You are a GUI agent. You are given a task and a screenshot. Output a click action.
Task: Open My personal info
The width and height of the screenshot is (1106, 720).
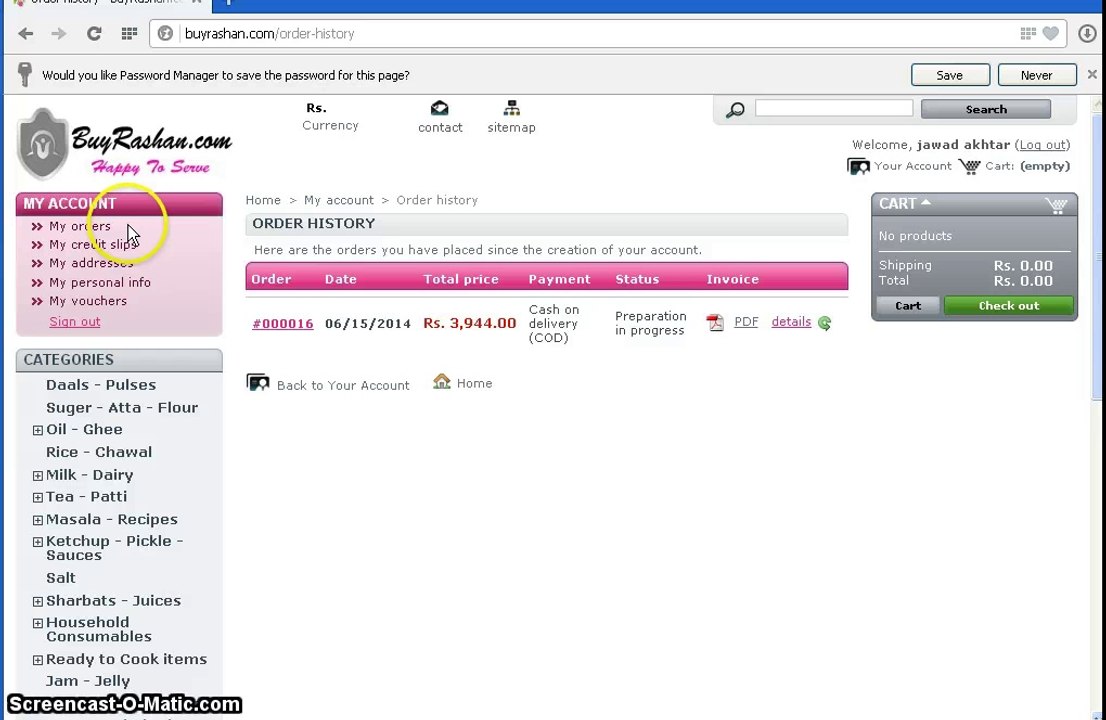coord(99,282)
